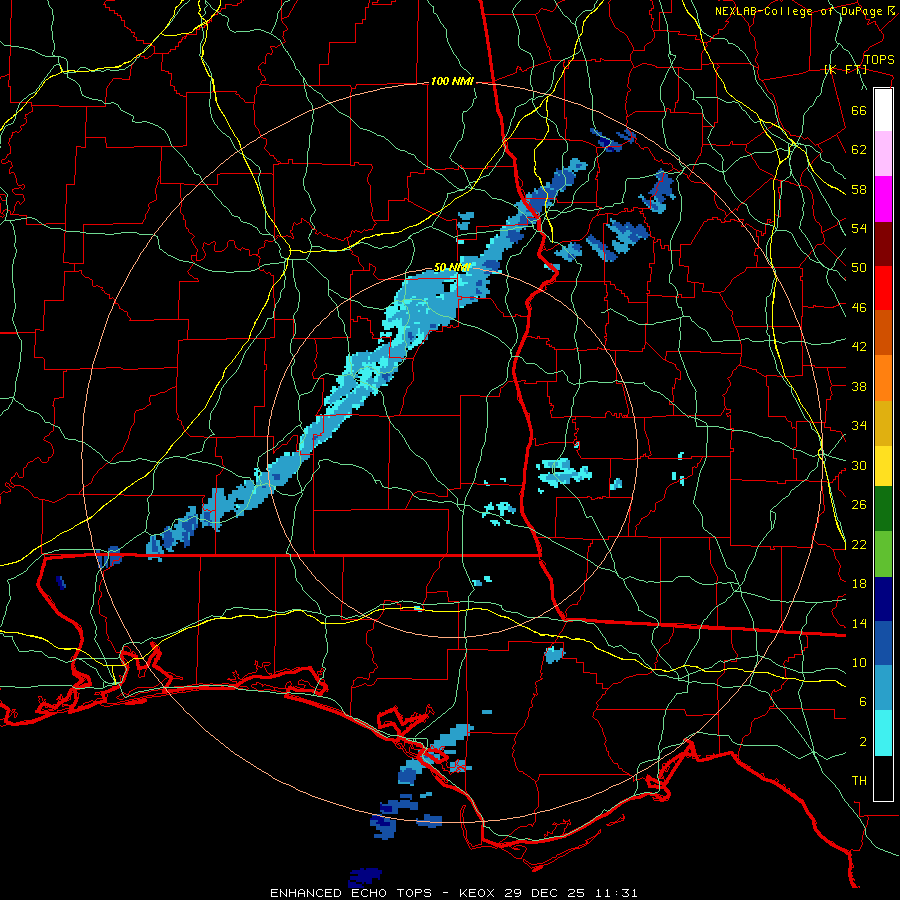Click the "50 NMI" range ring label

click(452, 267)
